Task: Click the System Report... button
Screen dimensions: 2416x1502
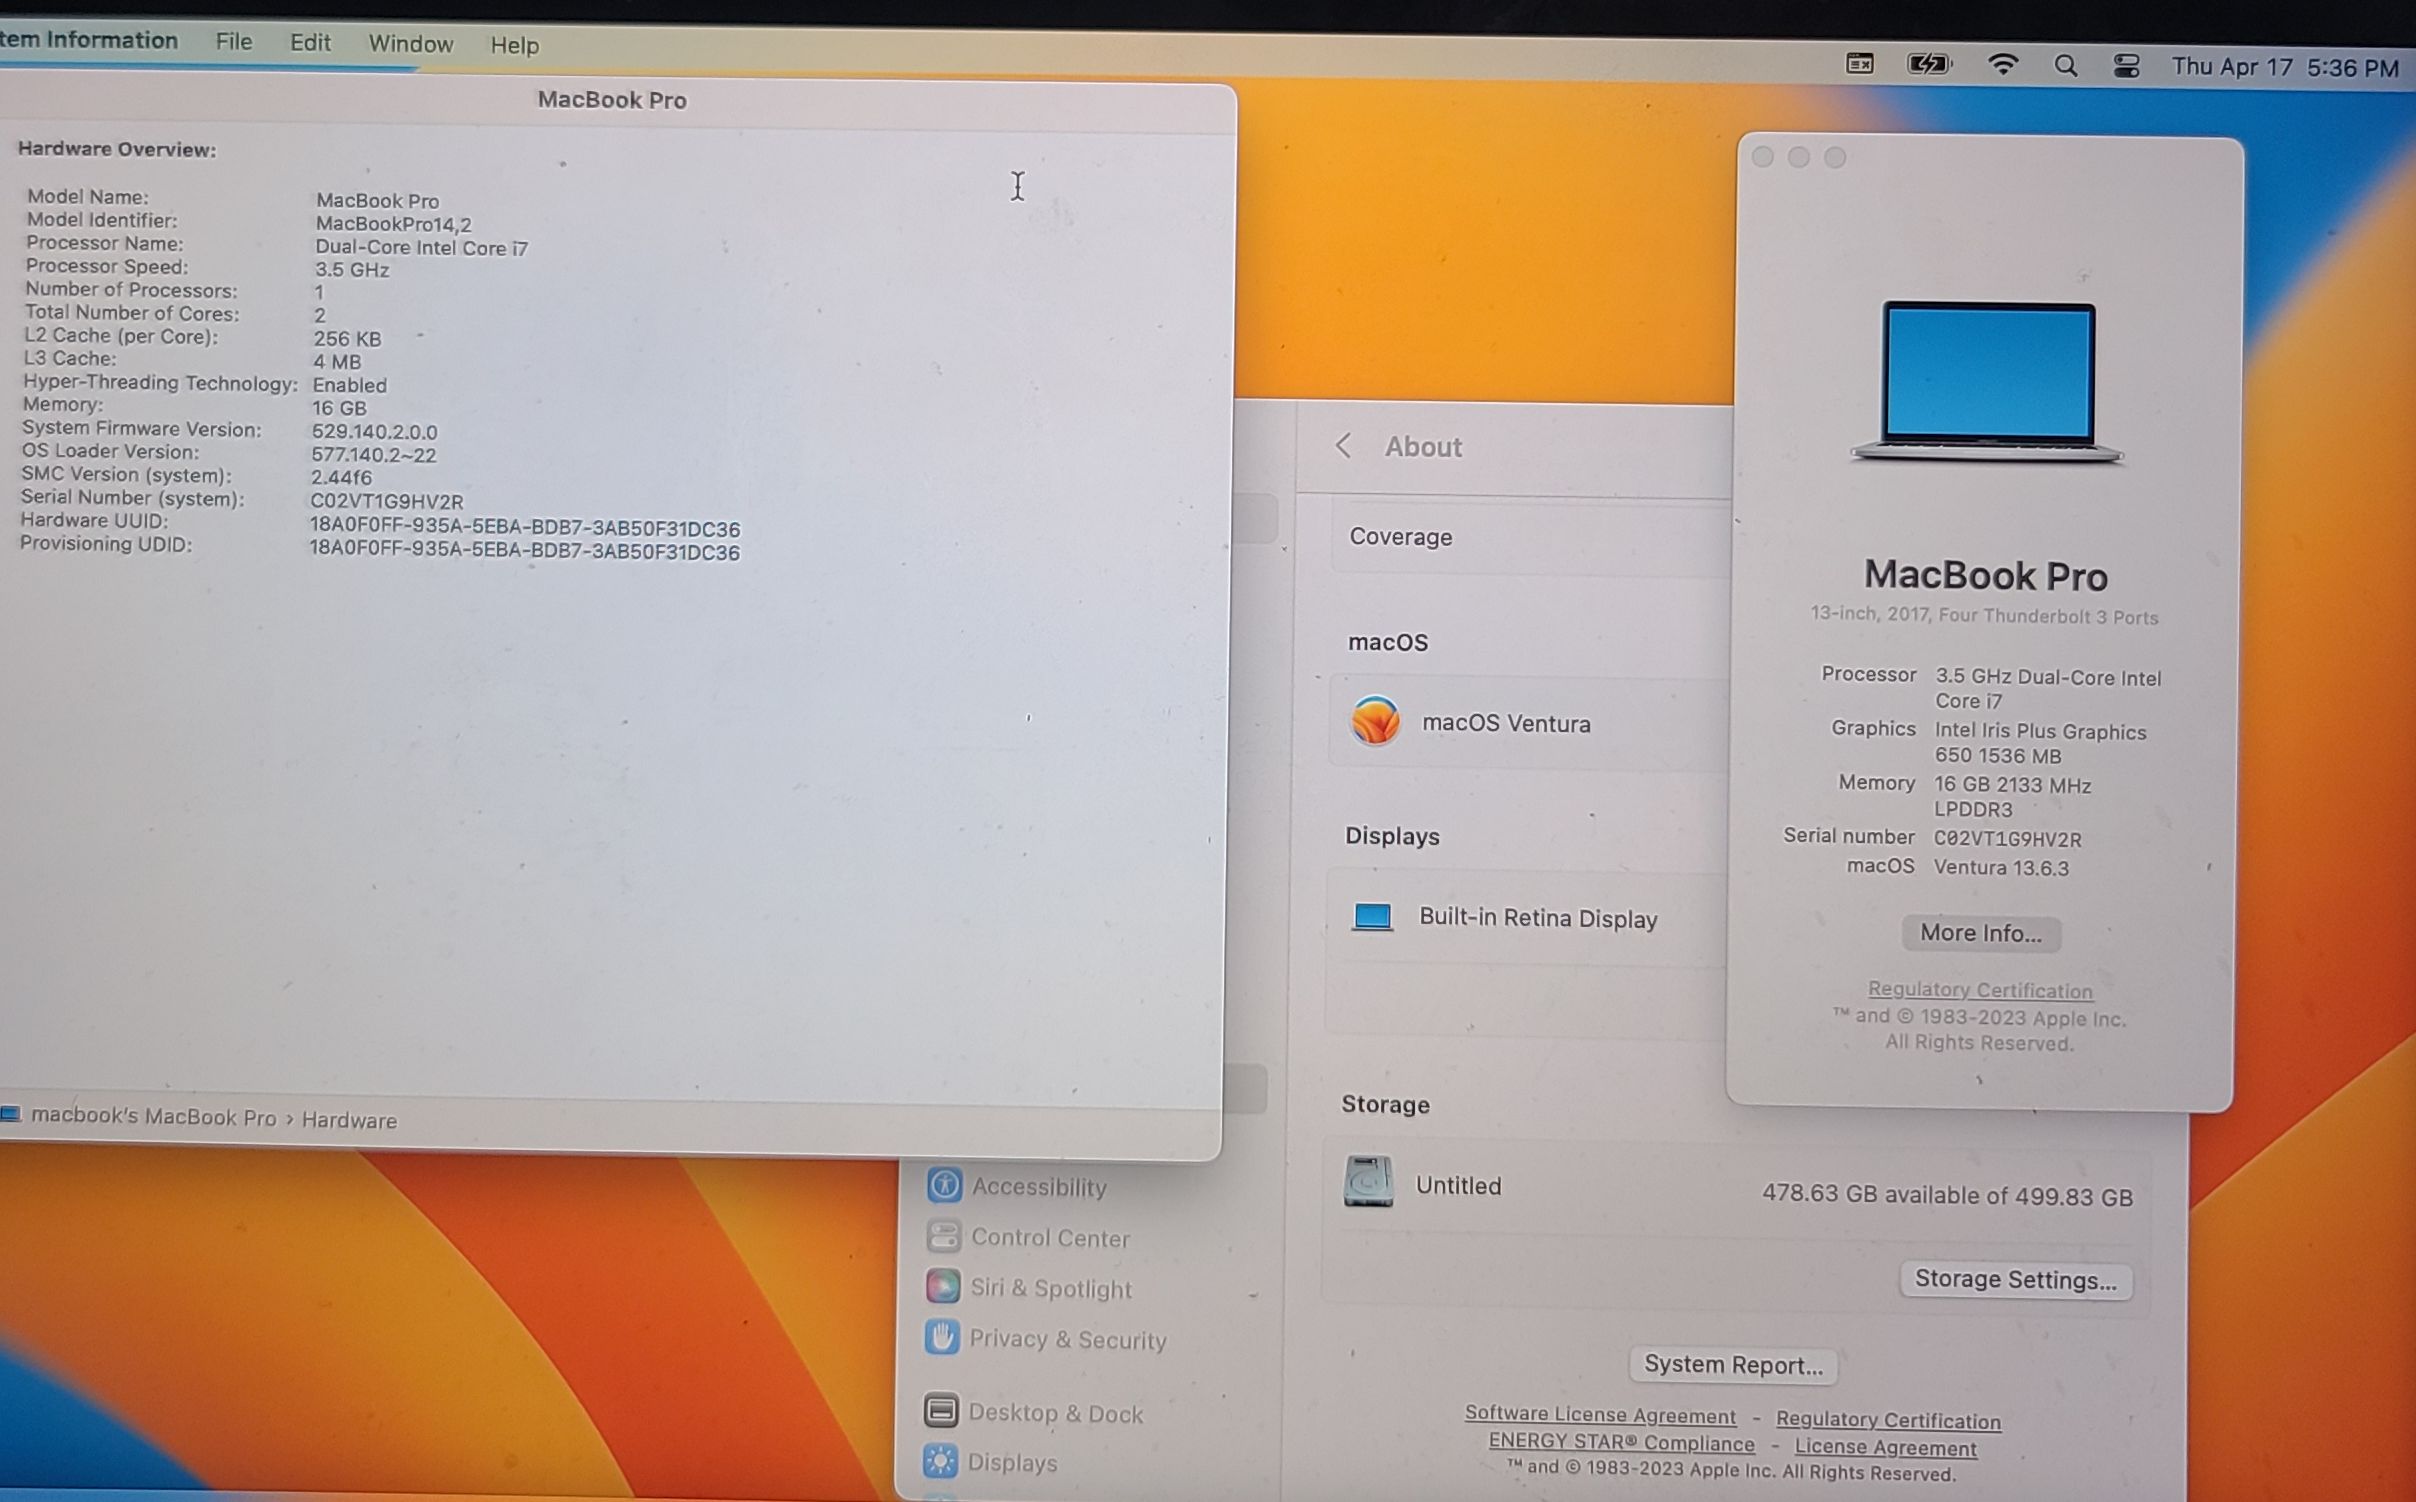Action: click(x=1733, y=1365)
